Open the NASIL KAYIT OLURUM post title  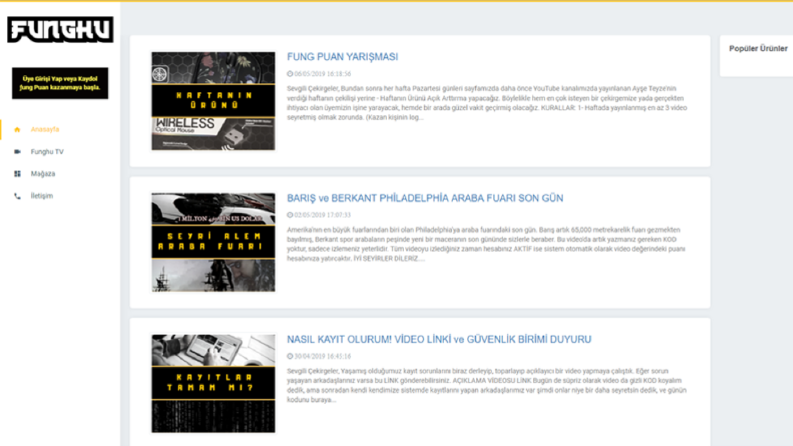coord(439,339)
